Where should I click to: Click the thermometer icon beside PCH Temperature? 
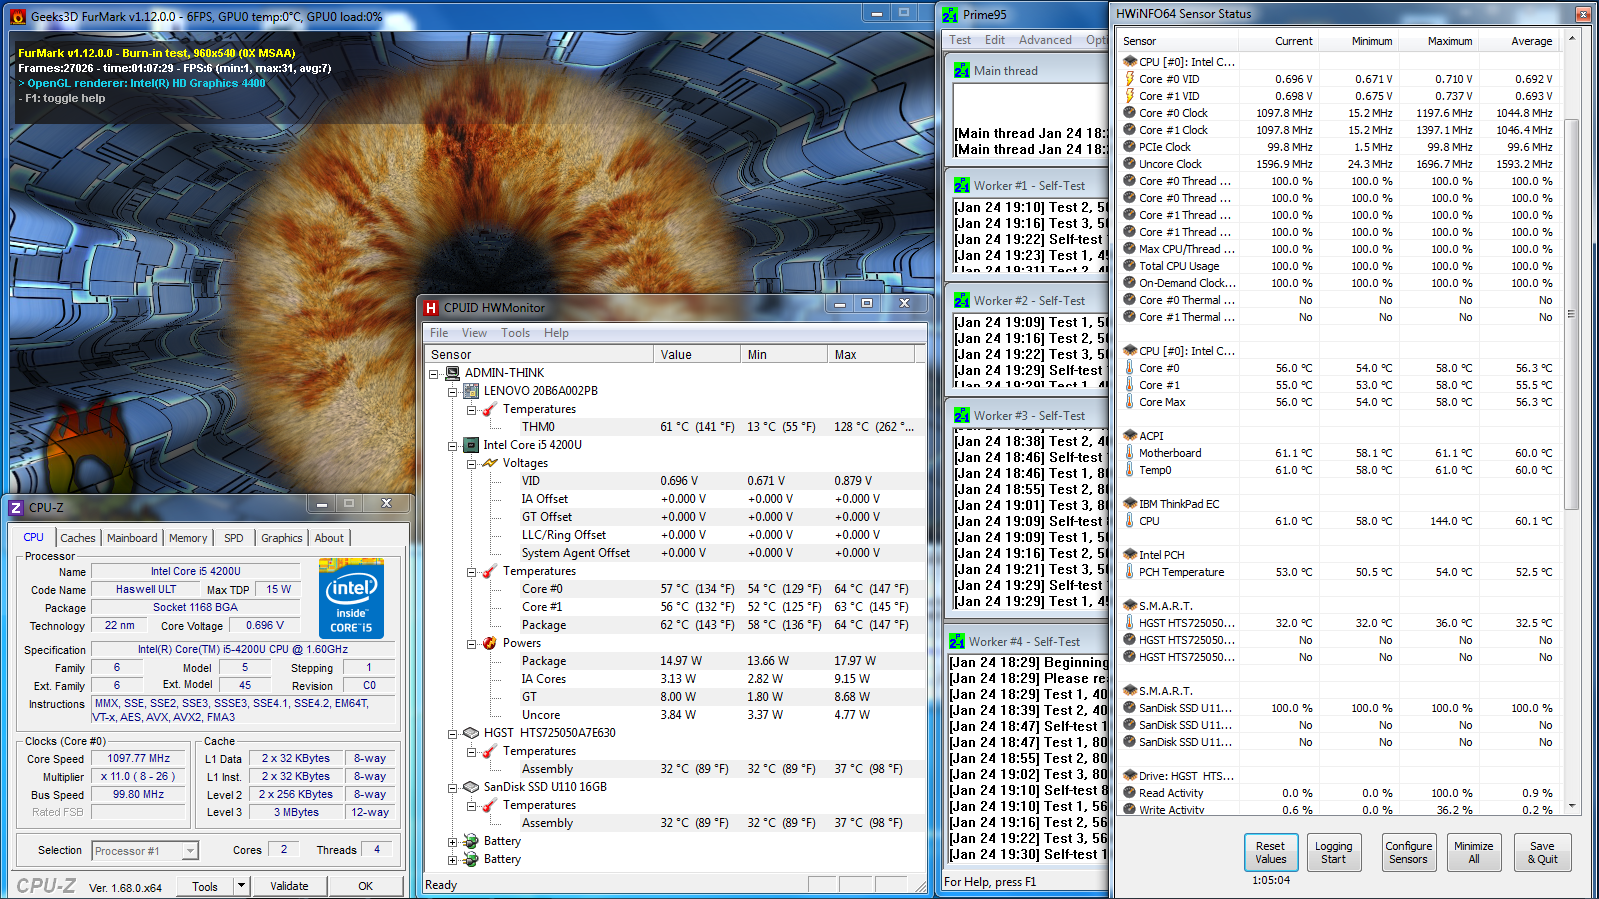[x=1130, y=572]
